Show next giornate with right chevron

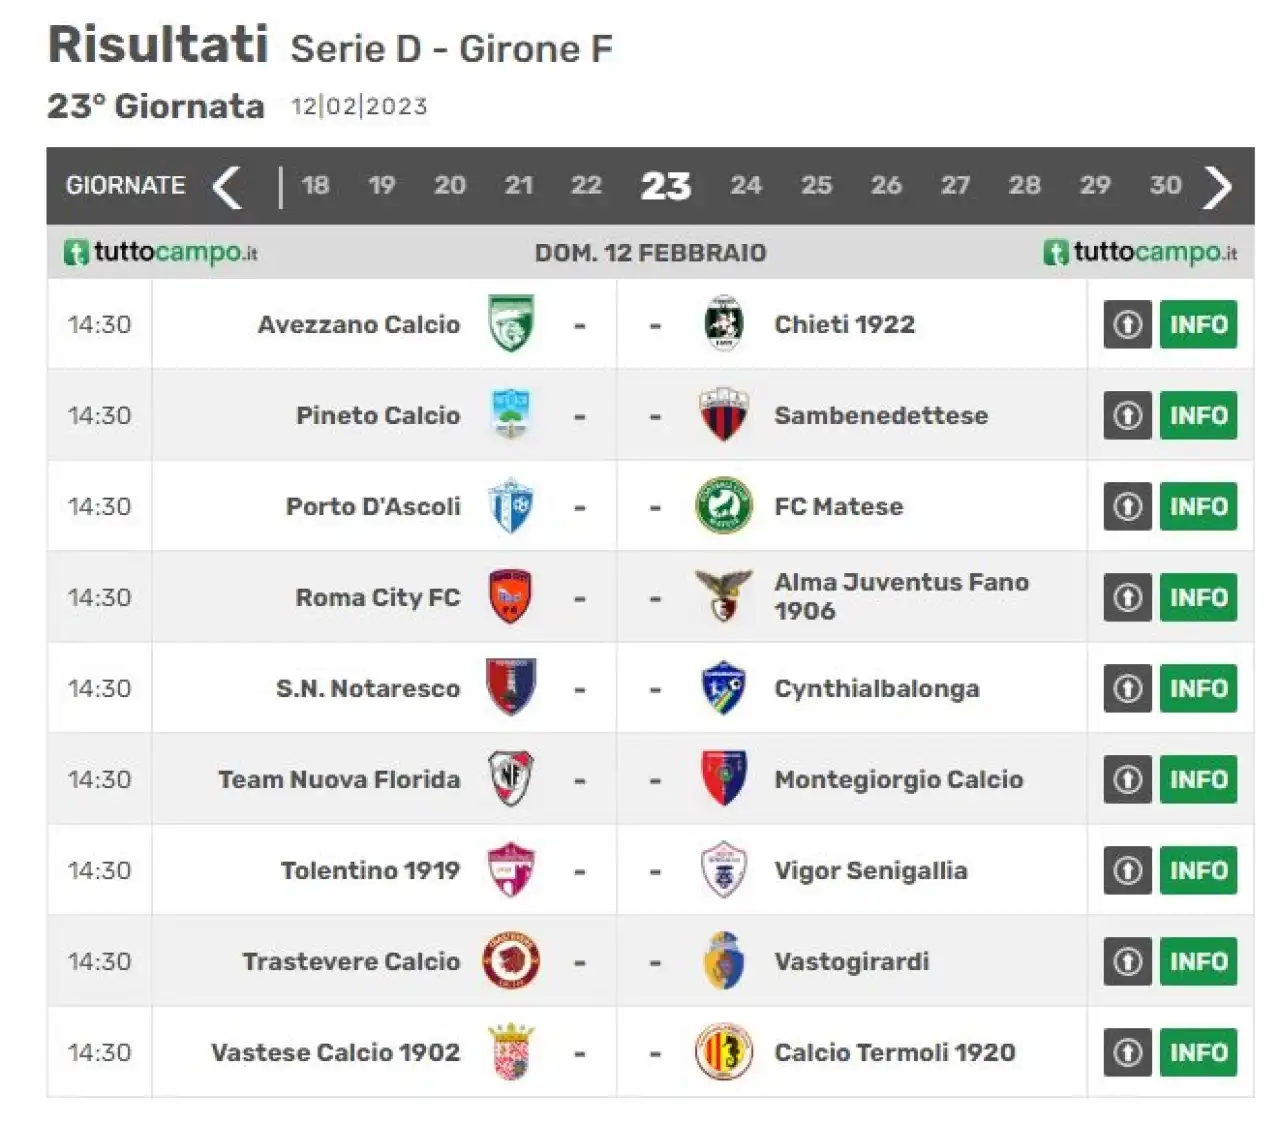pos(1218,186)
